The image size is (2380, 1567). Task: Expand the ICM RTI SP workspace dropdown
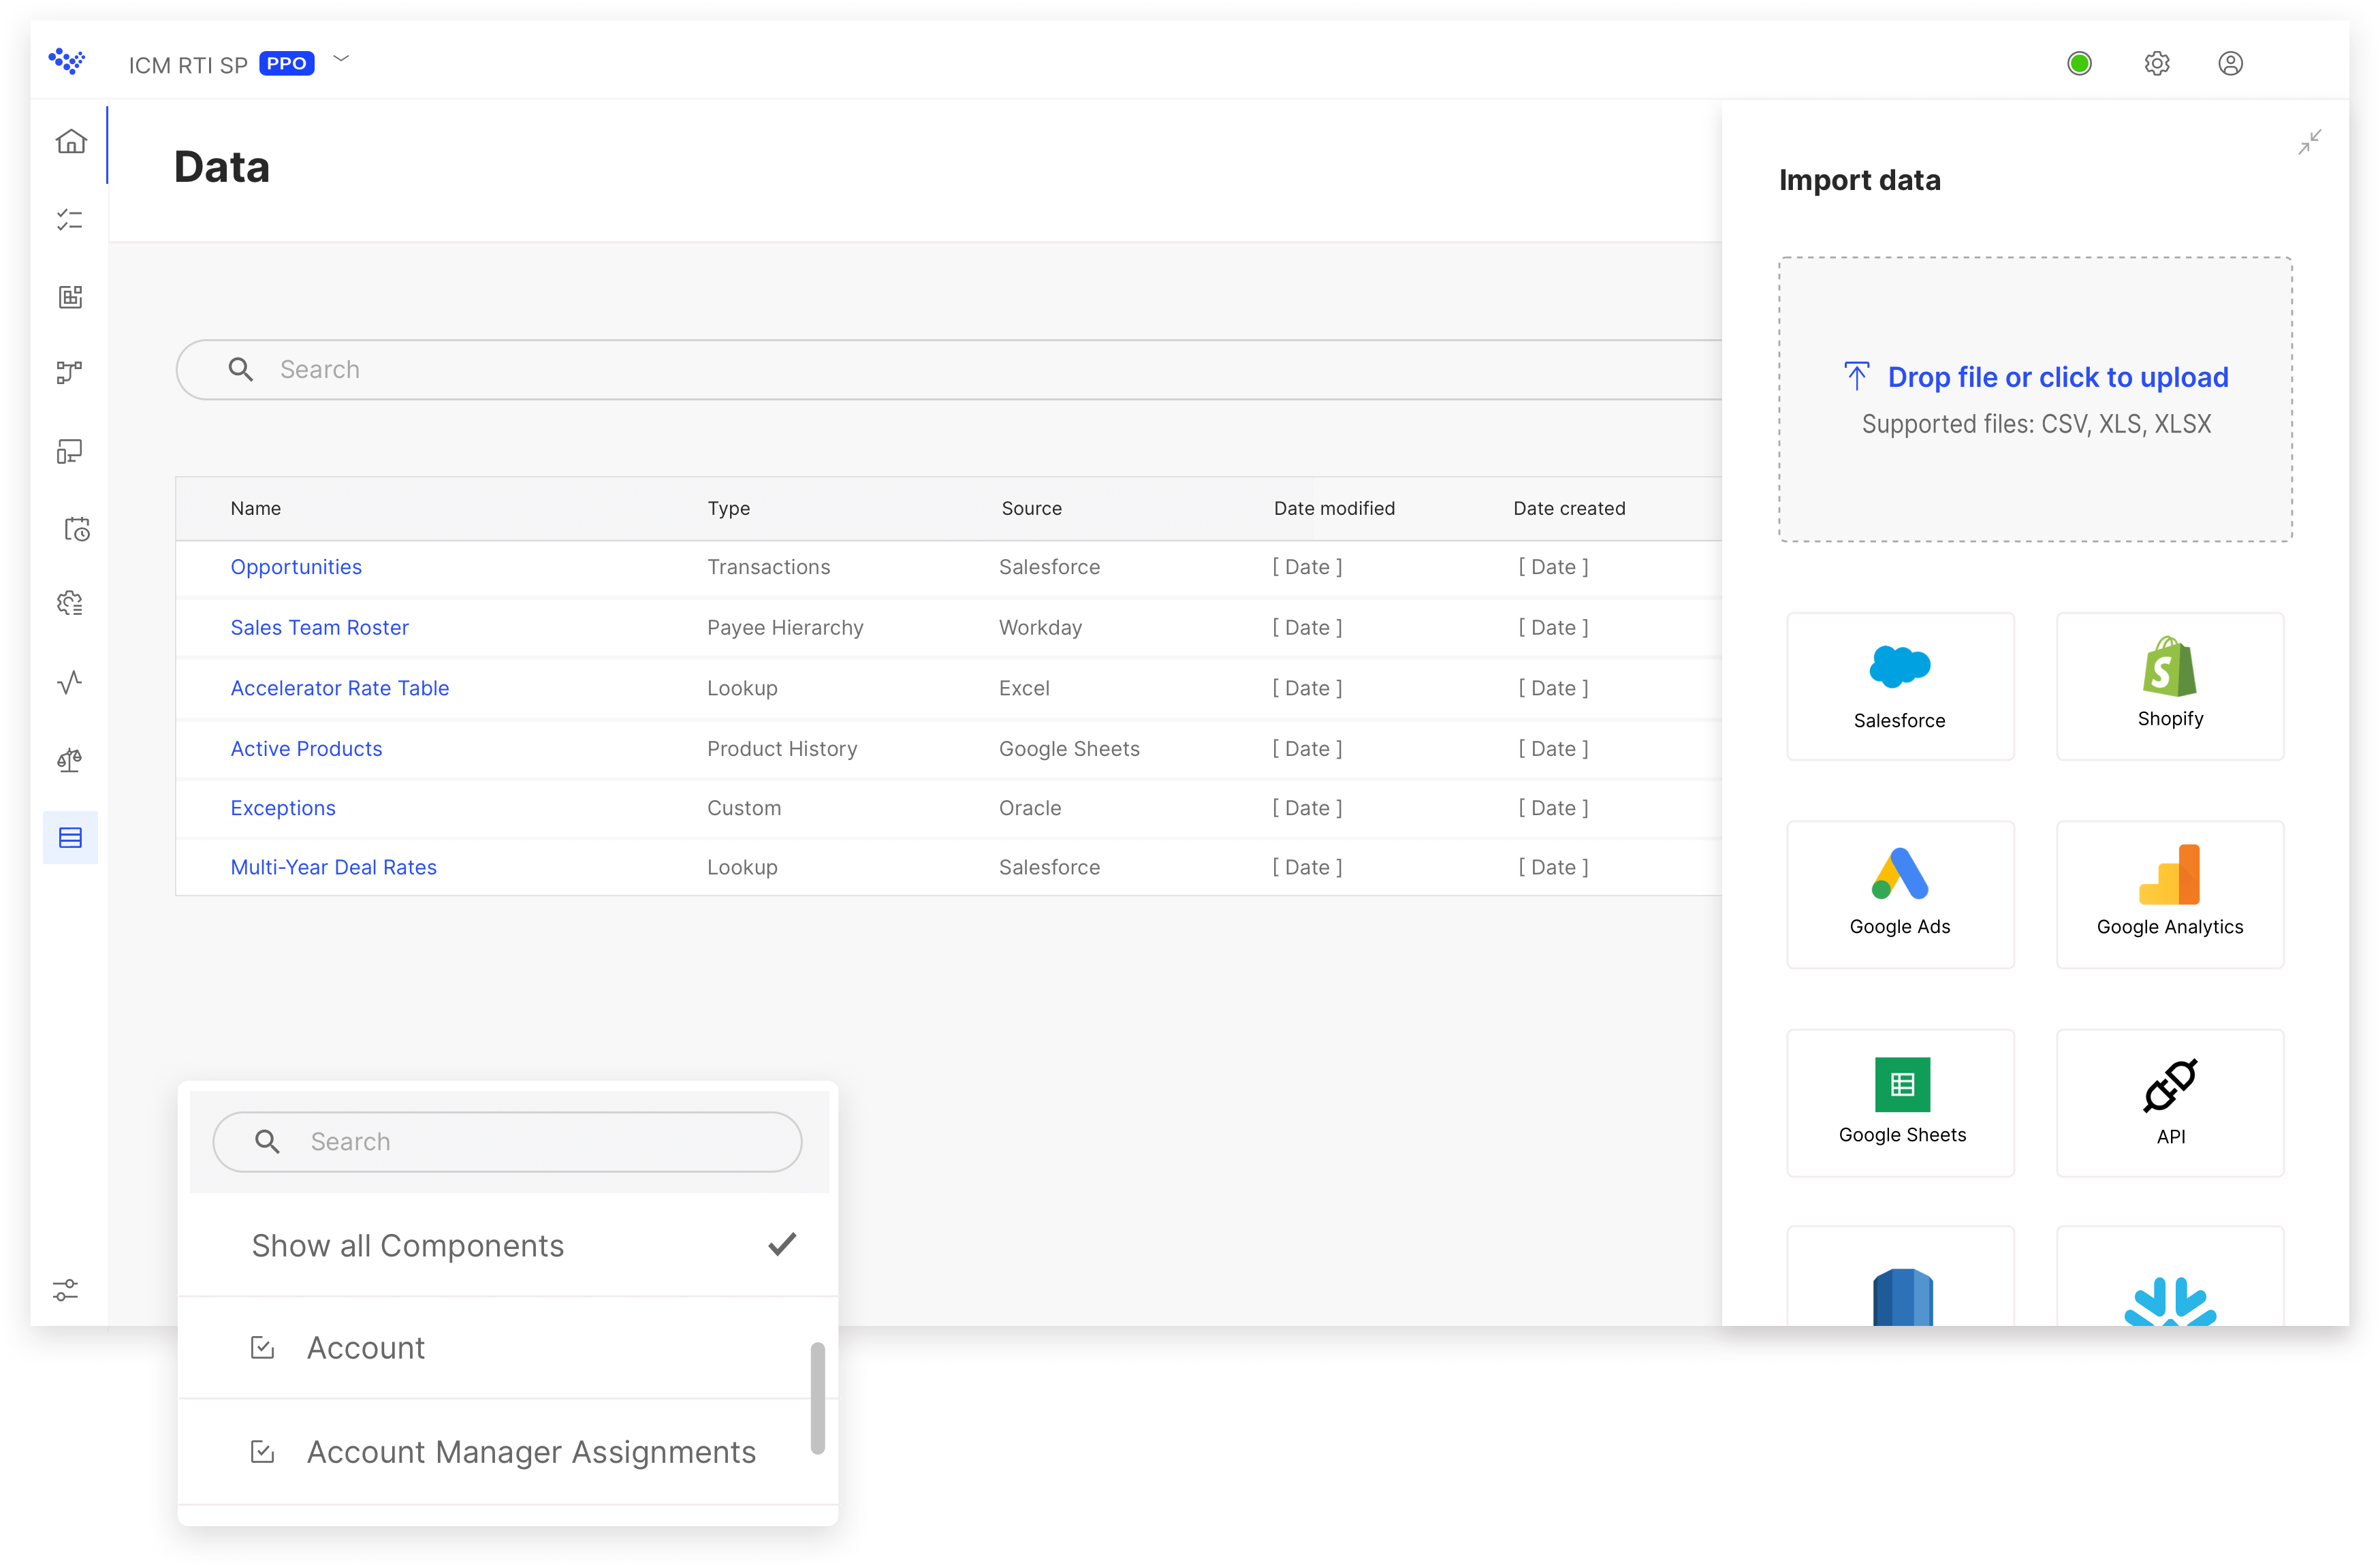click(x=341, y=59)
